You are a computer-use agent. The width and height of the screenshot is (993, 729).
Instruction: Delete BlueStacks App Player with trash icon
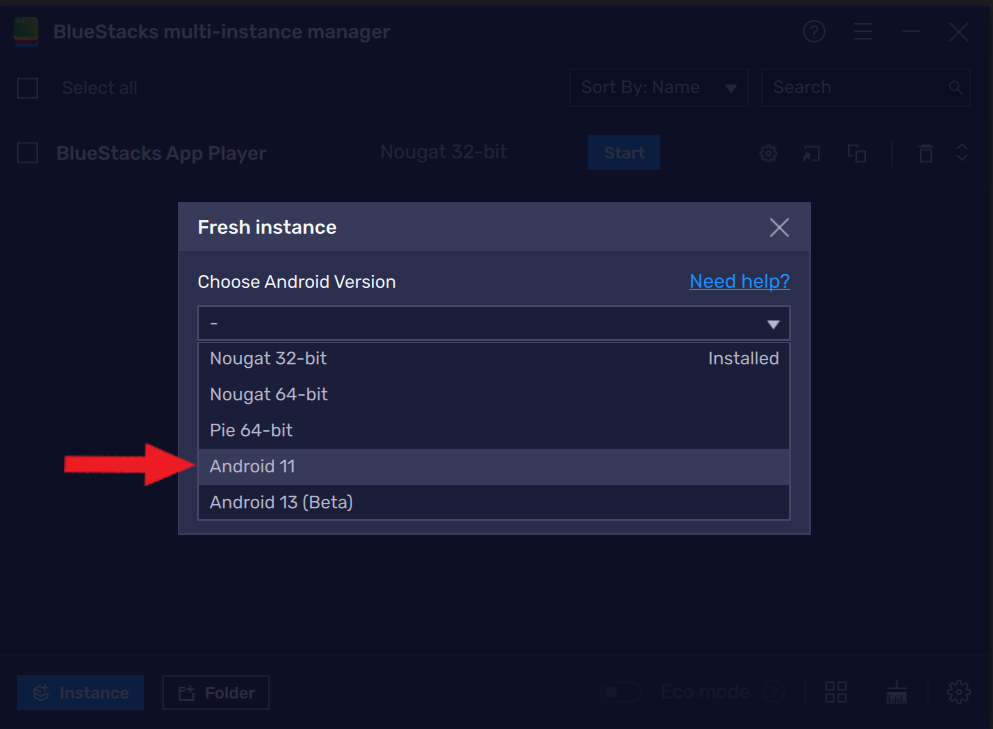pos(926,153)
